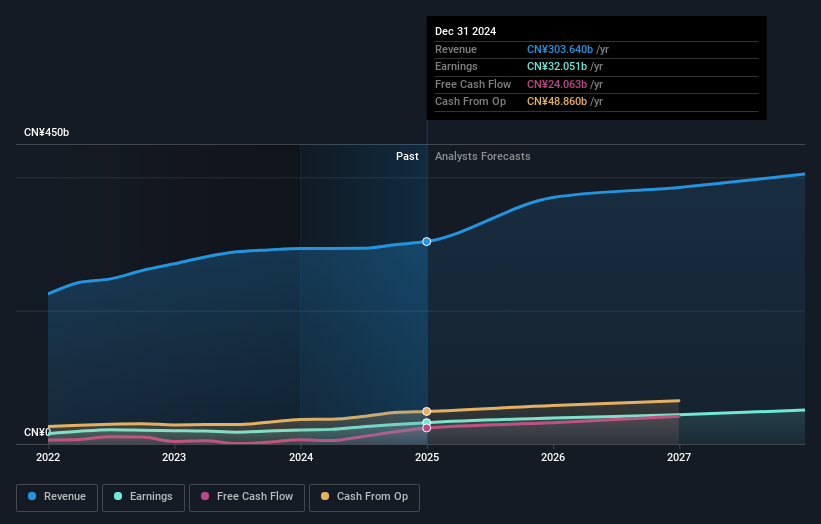This screenshot has height=524, width=821.
Task: Click the 2024 x-axis label
Action: tap(301, 457)
